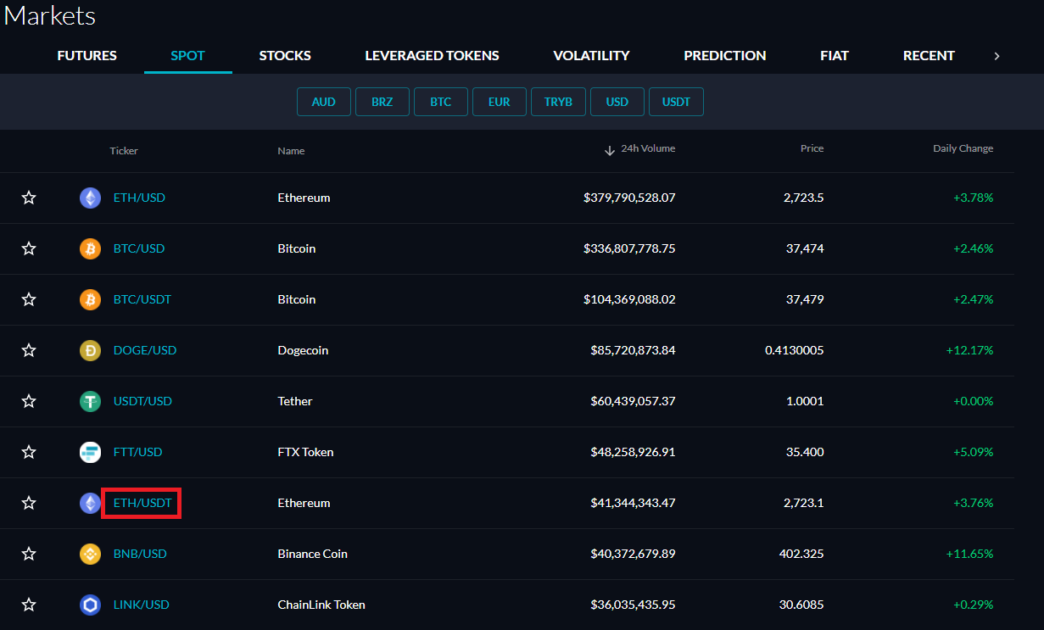Show more market tabs with right chevron

(997, 56)
